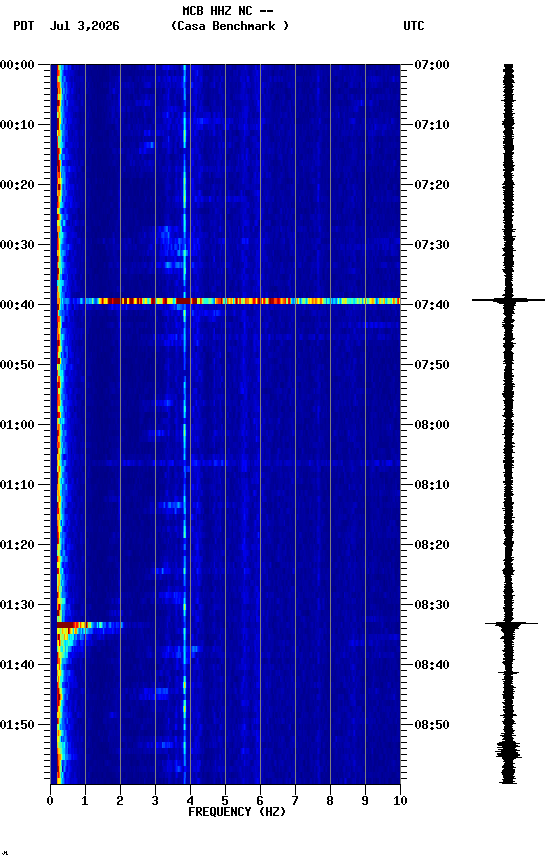
Task: Click the '1' frequency axis tick label
Action: [x=85, y=802]
